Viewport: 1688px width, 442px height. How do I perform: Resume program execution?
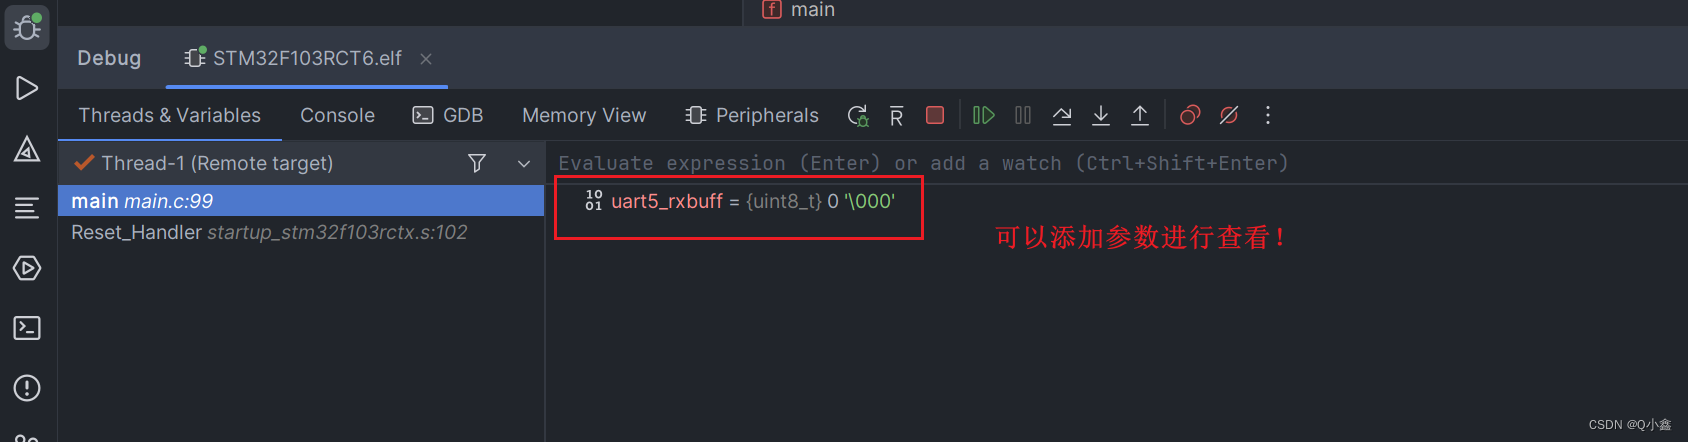984,115
